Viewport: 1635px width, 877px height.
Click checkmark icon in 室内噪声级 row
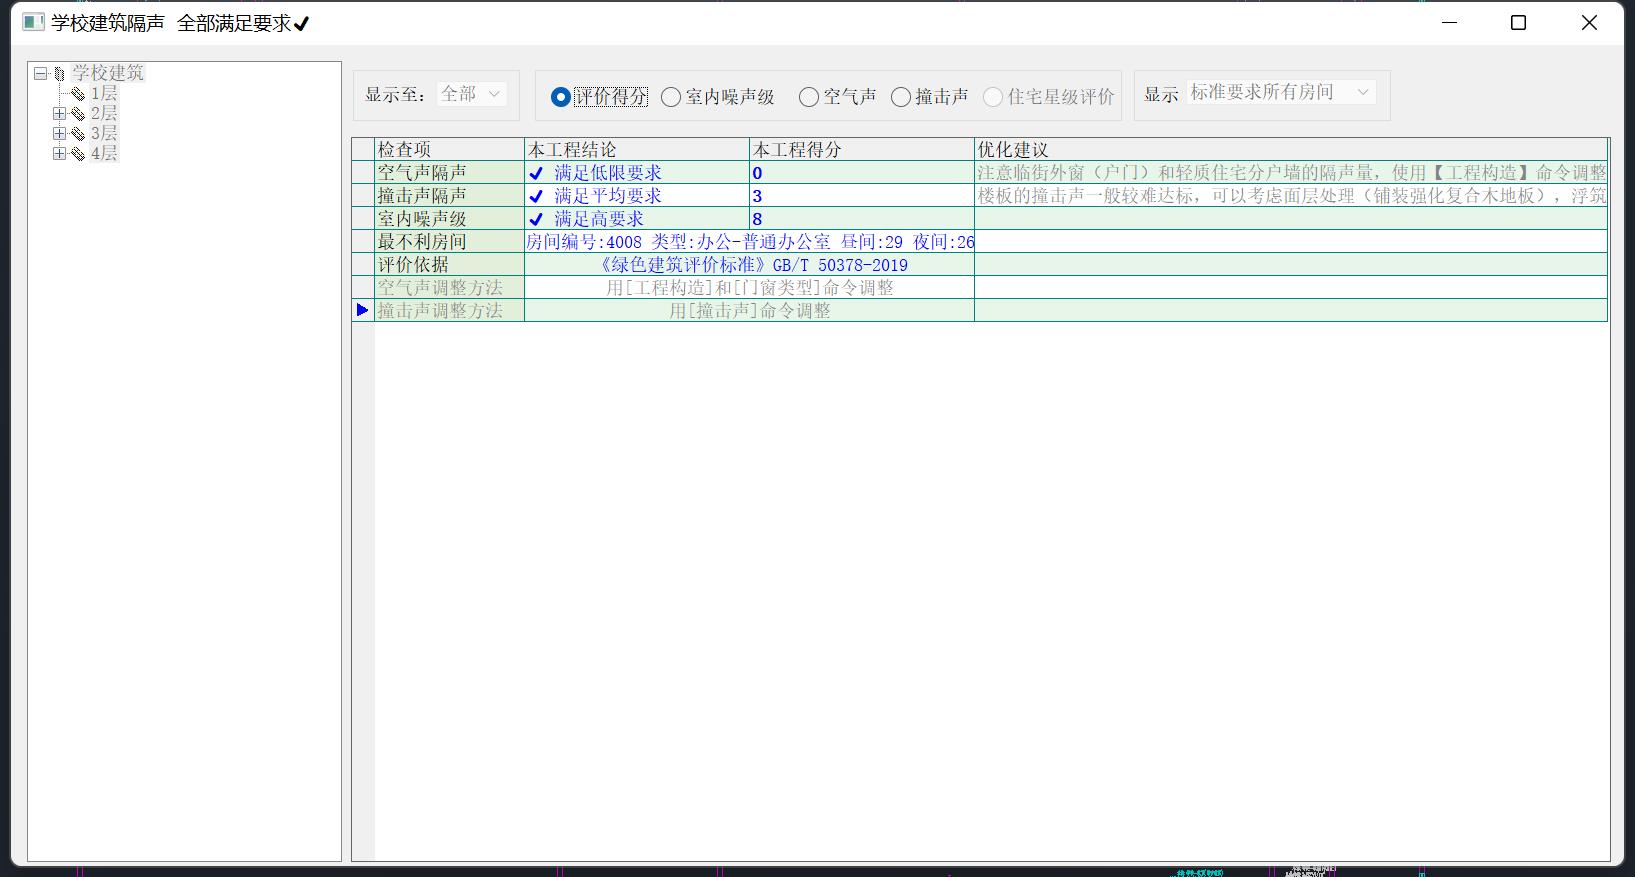tap(536, 219)
